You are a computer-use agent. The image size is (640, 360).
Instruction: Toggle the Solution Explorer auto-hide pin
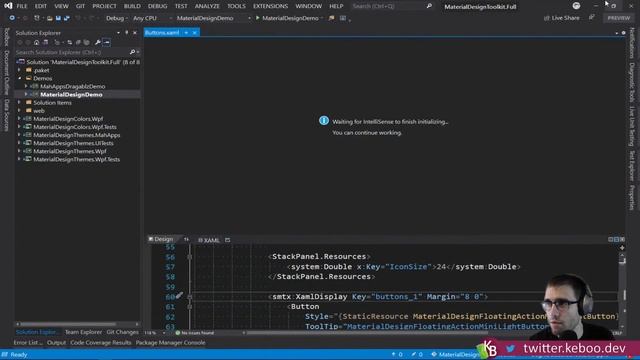coord(127,33)
